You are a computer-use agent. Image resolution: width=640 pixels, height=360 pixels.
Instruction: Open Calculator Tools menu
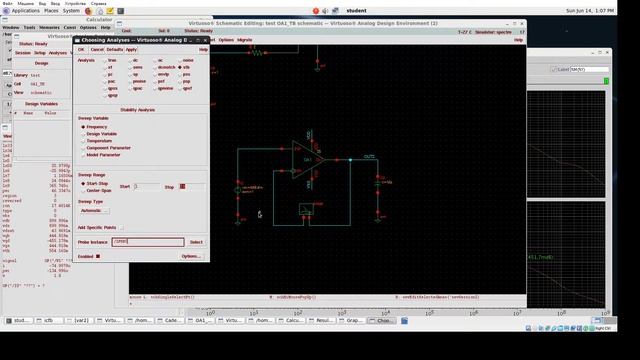point(29,27)
